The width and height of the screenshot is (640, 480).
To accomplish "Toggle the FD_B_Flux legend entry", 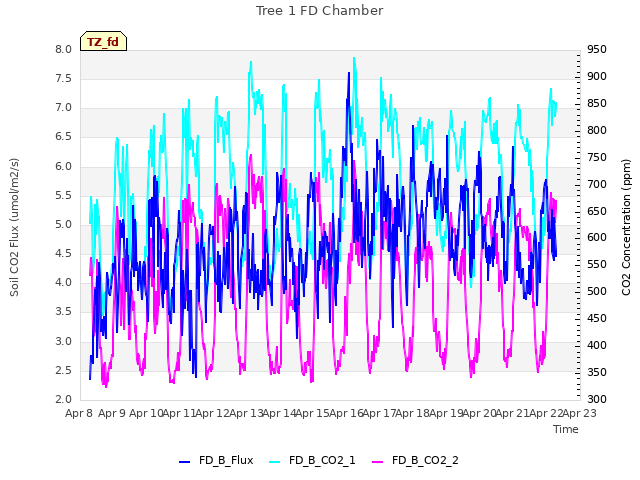I will click(x=216, y=460).
